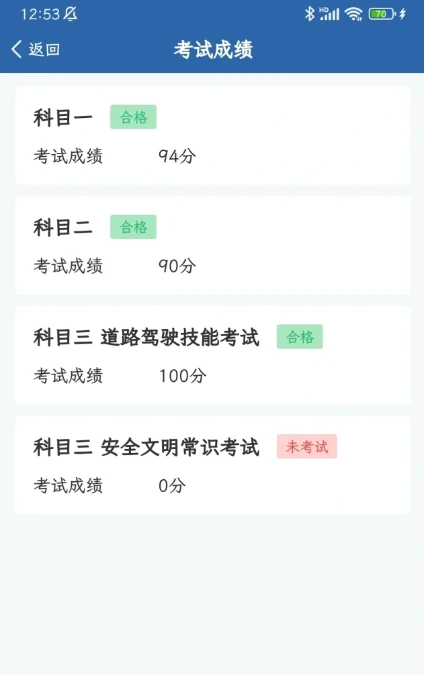Viewport: 424px width, 675px height.
Task: Open 科目三 道路驾驶技能考试 card
Action: tap(213, 355)
